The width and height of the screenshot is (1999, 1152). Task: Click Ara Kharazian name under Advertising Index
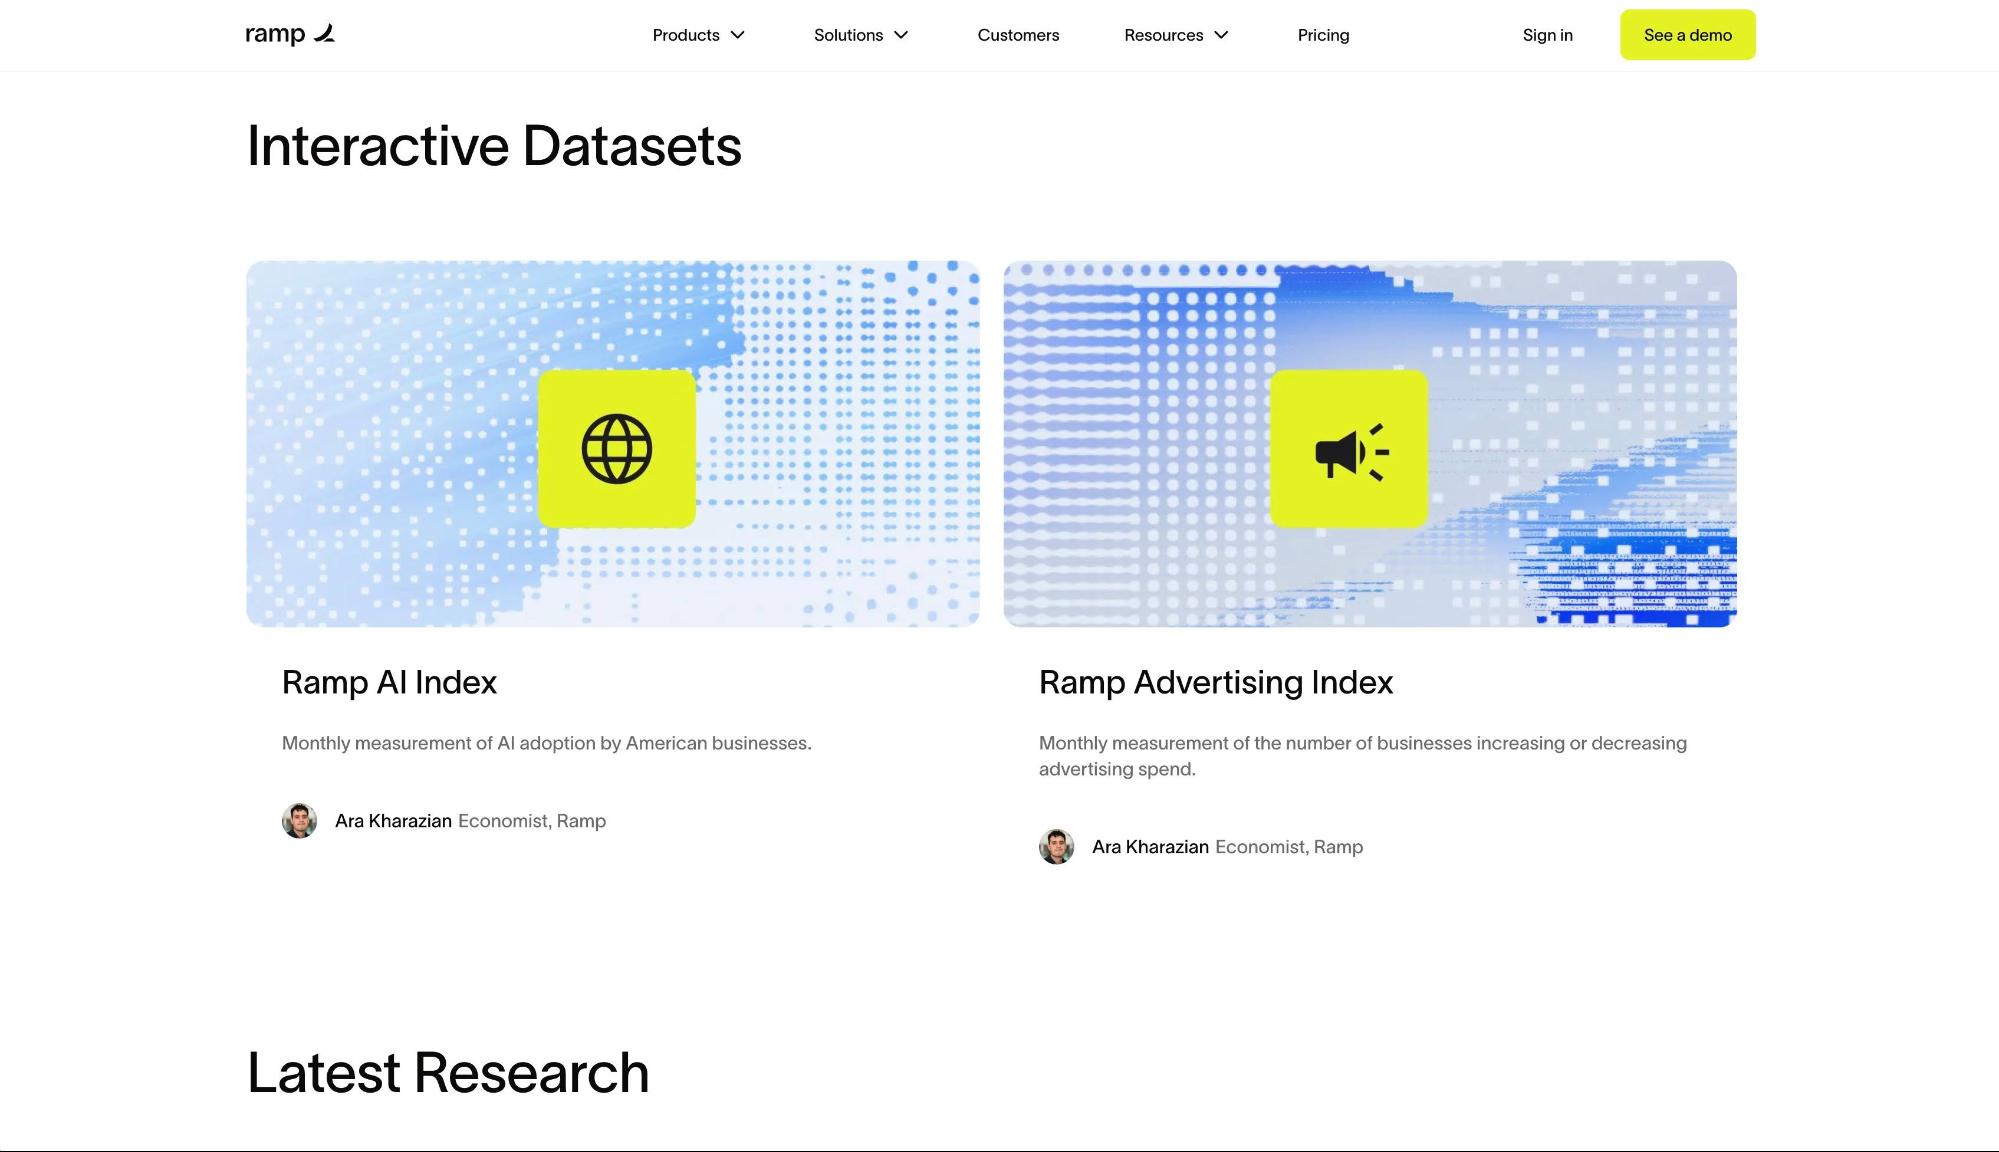click(1150, 847)
